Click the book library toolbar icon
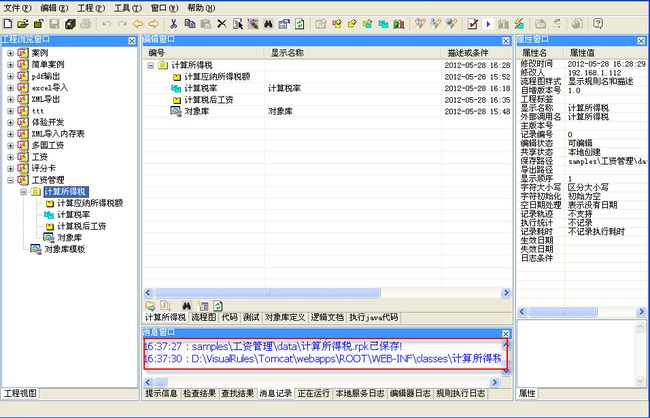Screen dimensions: 650x418 [399, 24]
